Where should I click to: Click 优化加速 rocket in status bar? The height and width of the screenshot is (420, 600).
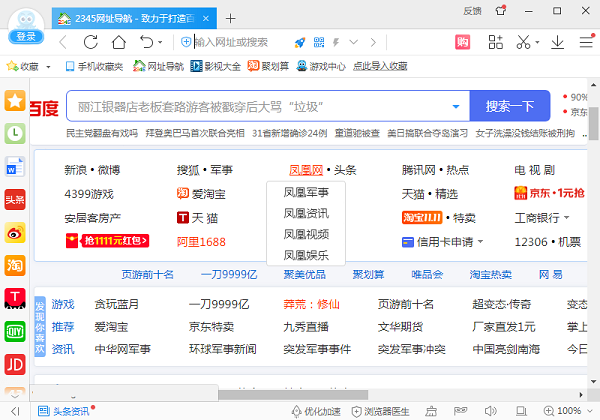click(x=316, y=412)
